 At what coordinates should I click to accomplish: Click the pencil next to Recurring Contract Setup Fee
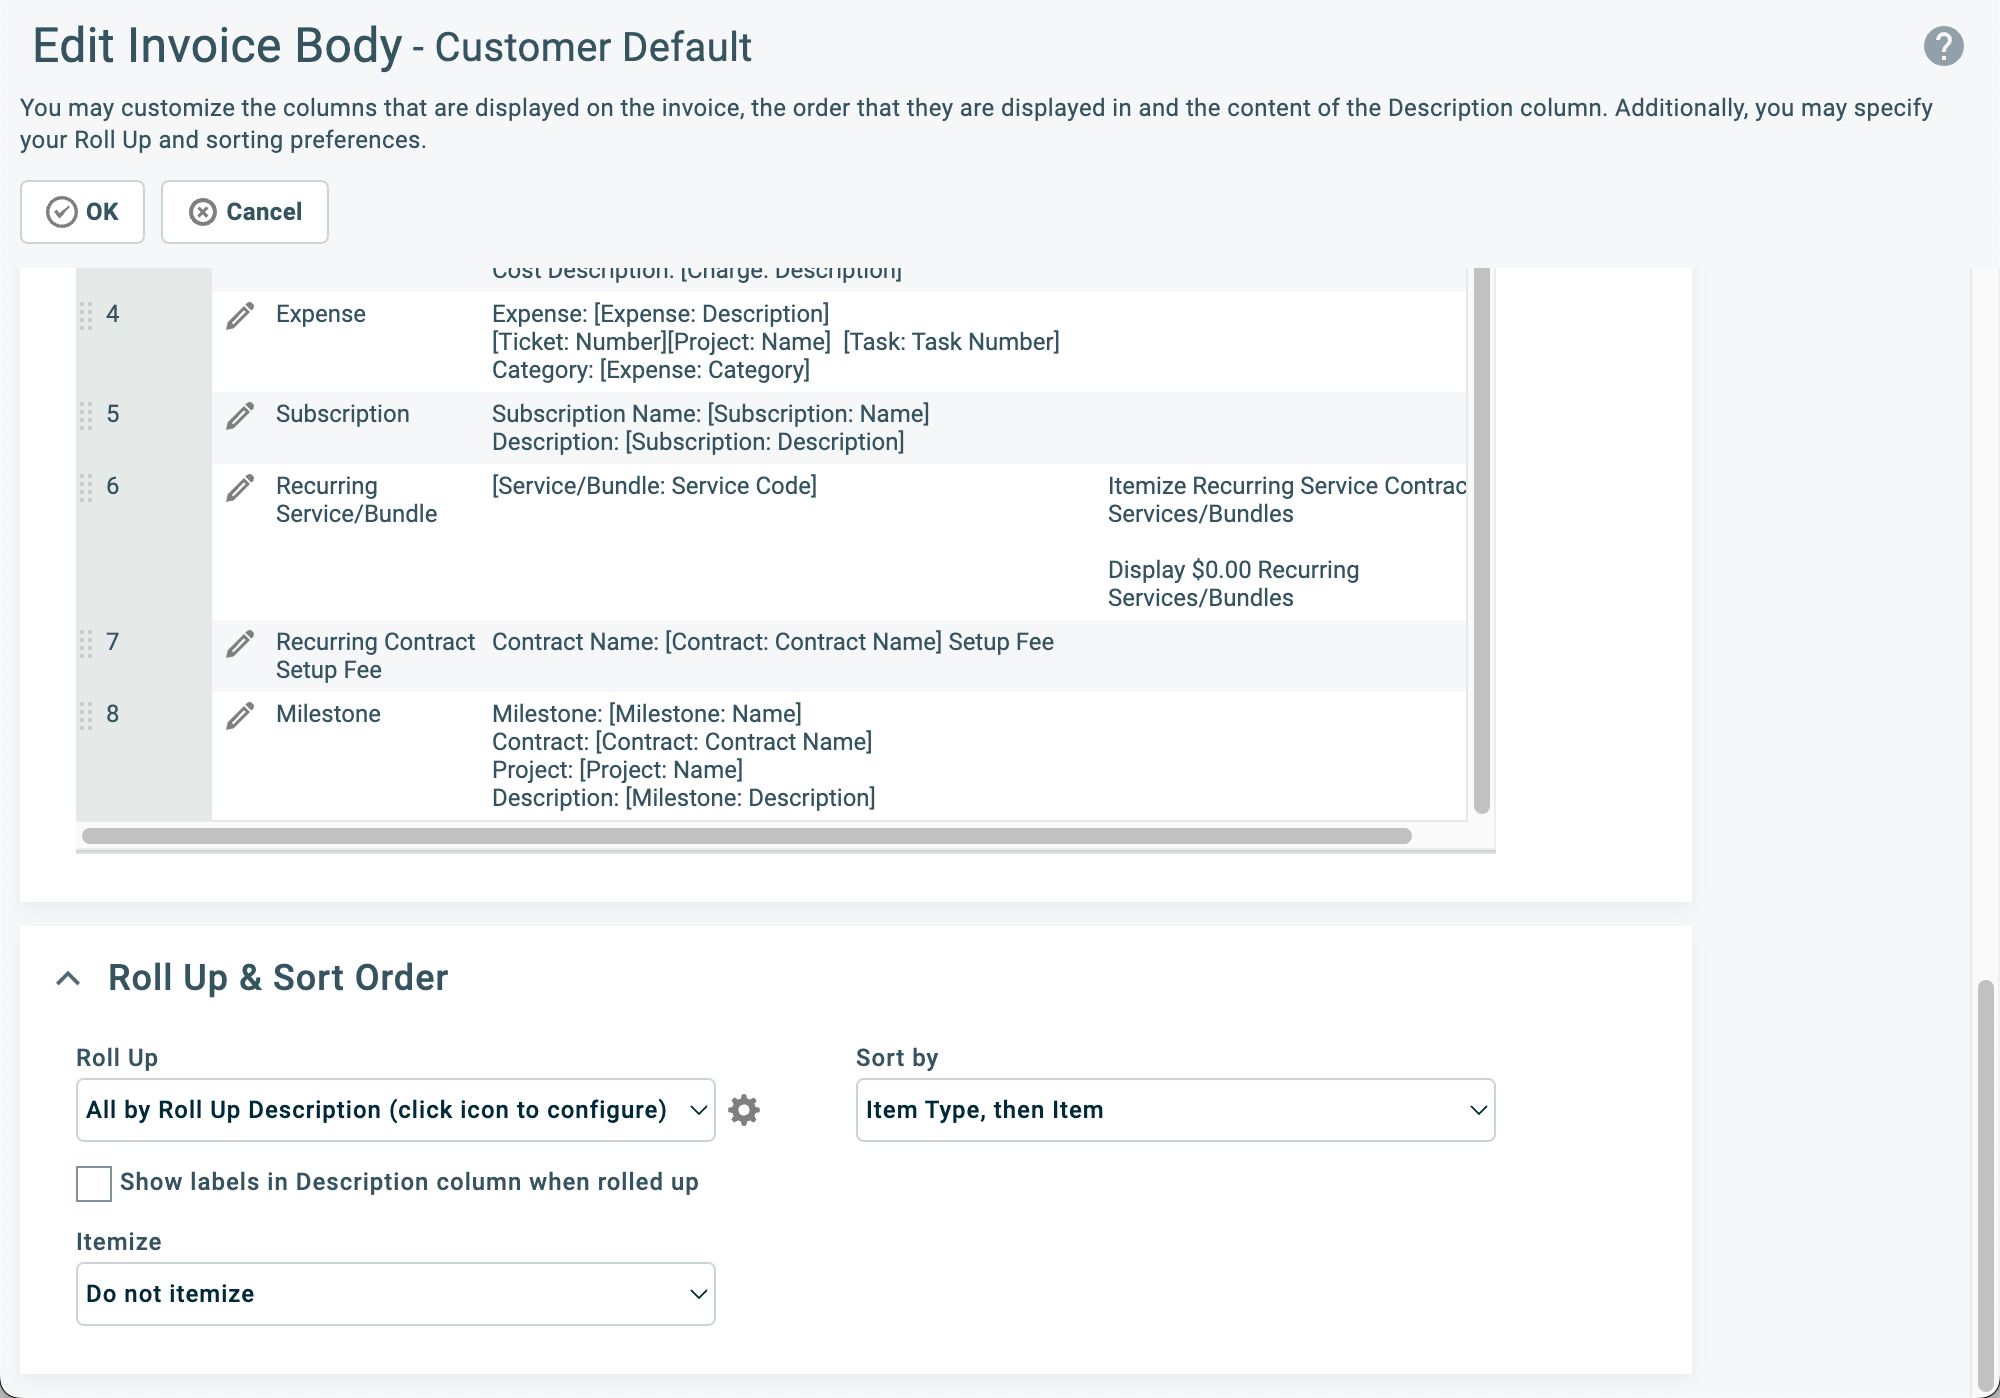click(x=240, y=644)
